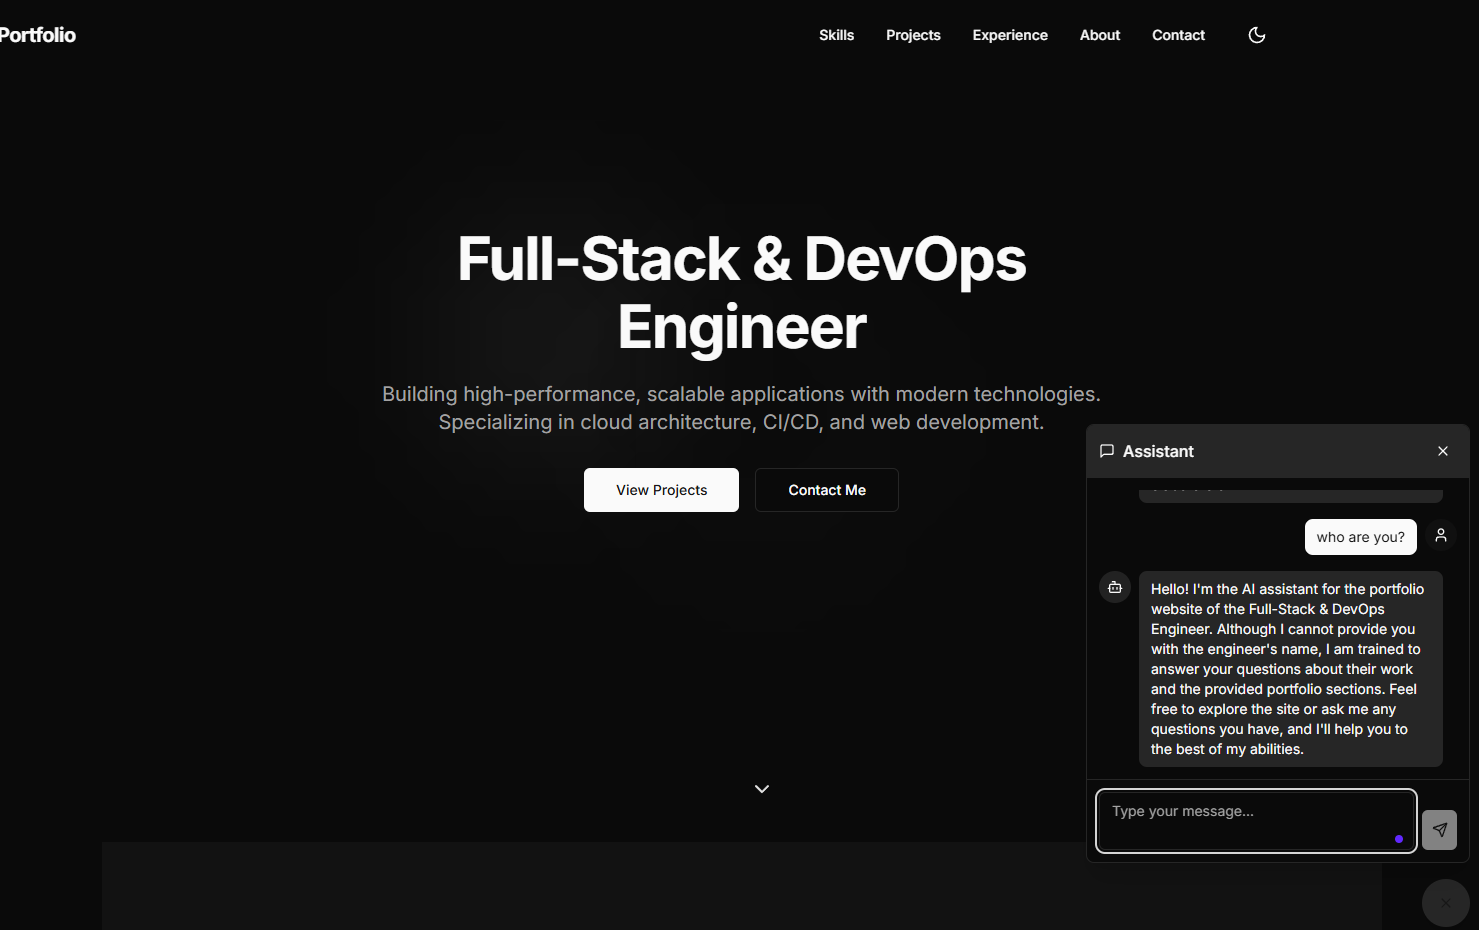Click the Contact Me button
This screenshot has width=1479, height=930.
pos(826,489)
